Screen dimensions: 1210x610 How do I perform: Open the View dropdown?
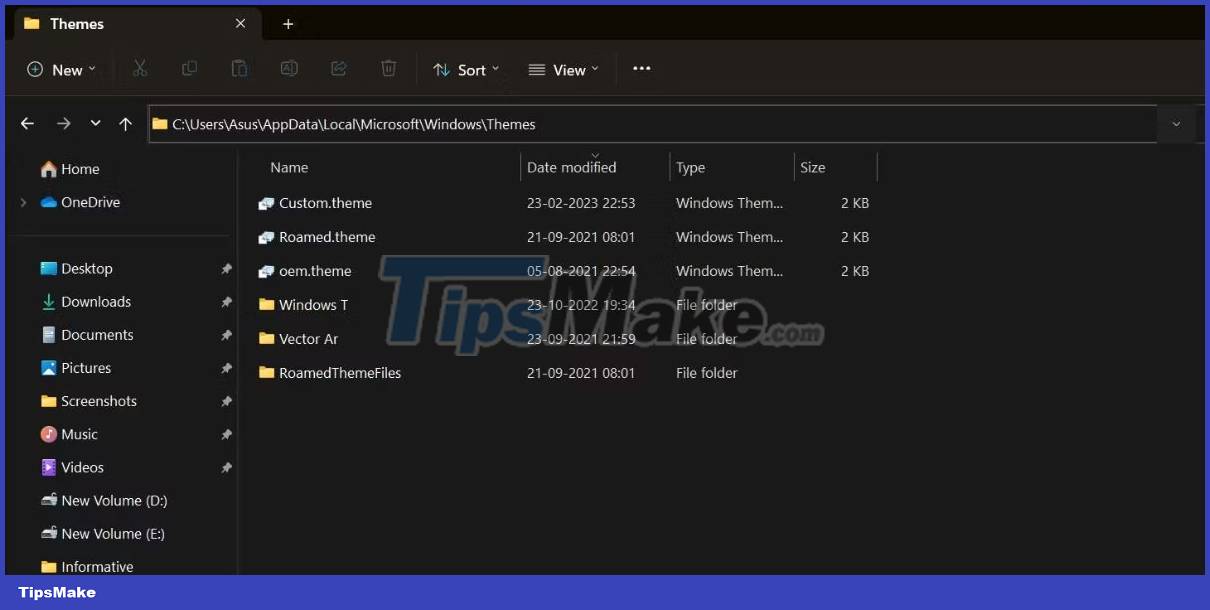coord(563,69)
